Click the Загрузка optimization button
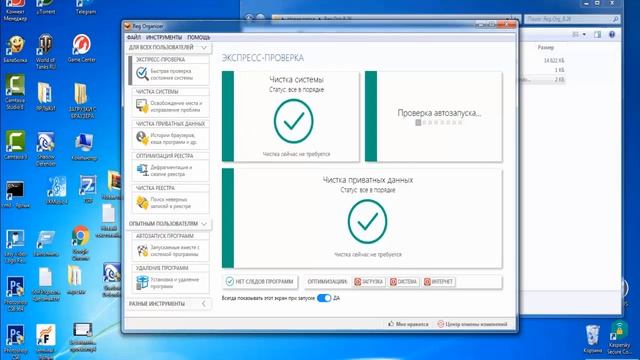The height and width of the screenshot is (360, 640). 369,282
